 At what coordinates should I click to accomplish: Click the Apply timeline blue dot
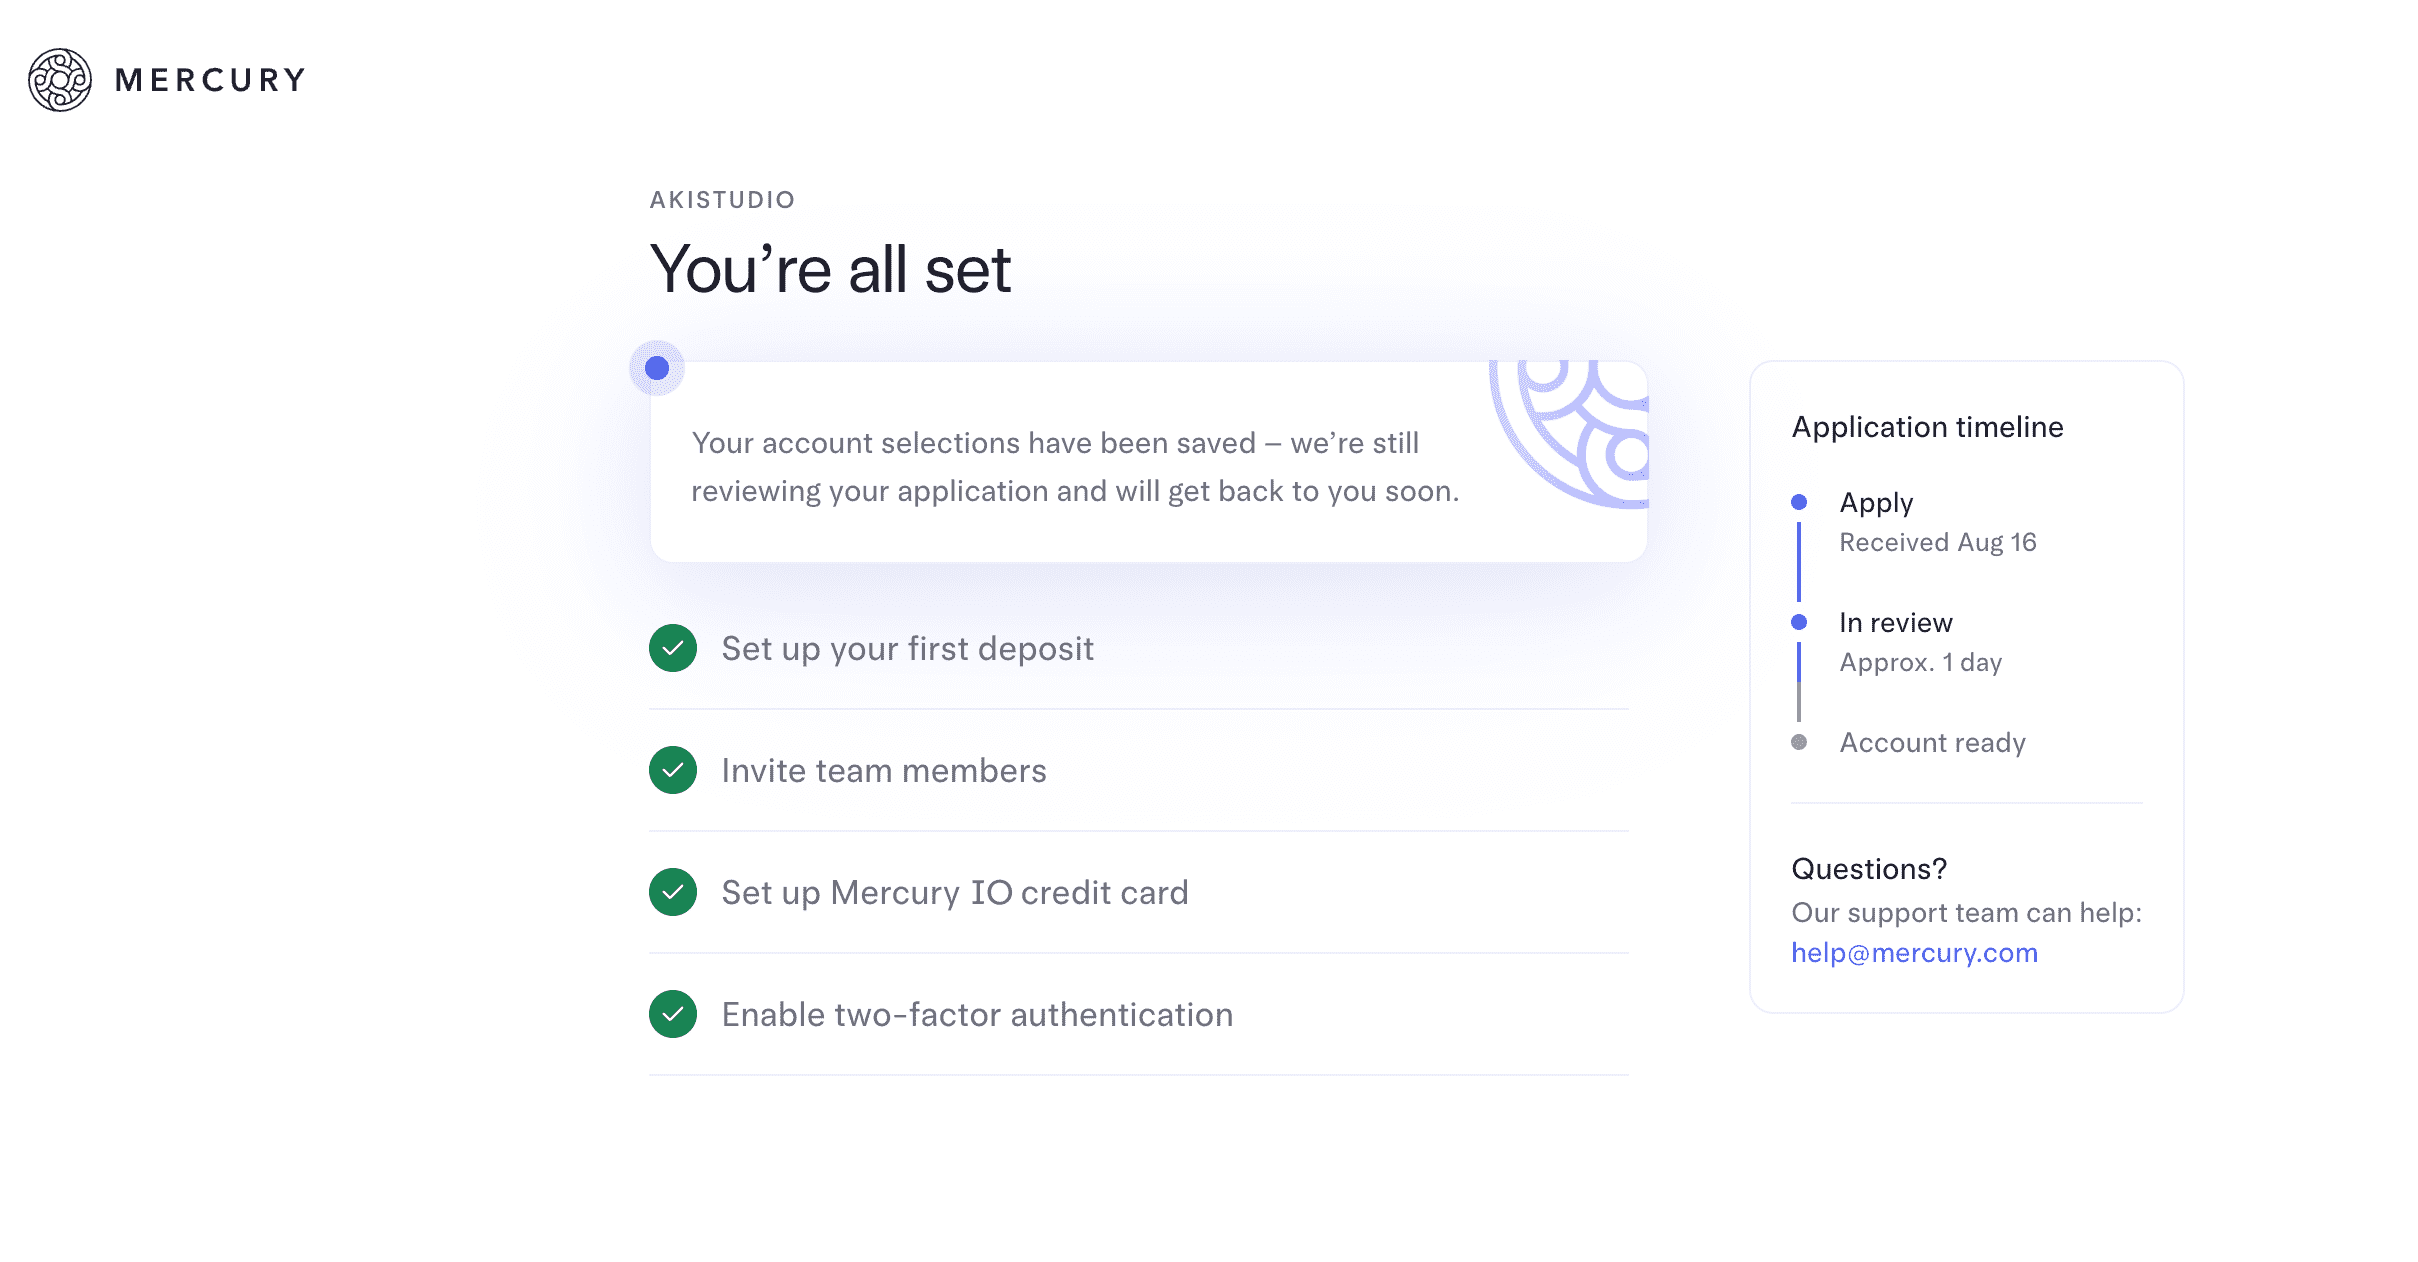(x=1799, y=502)
